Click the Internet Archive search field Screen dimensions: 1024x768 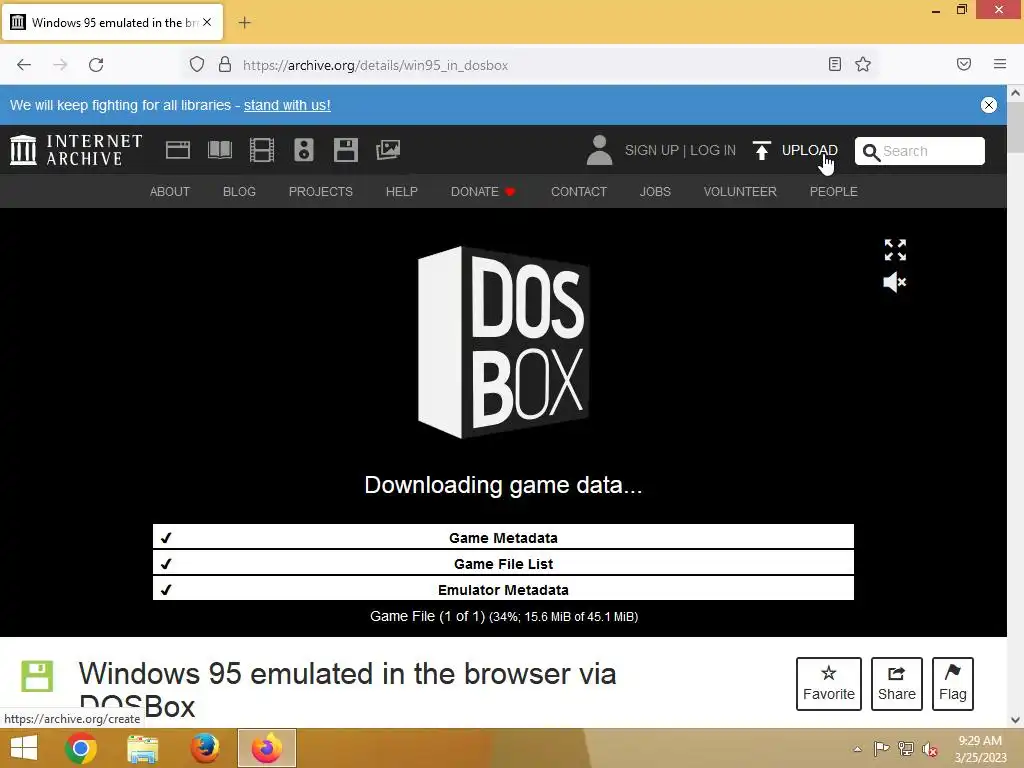pyautogui.click(x=920, y=152)
